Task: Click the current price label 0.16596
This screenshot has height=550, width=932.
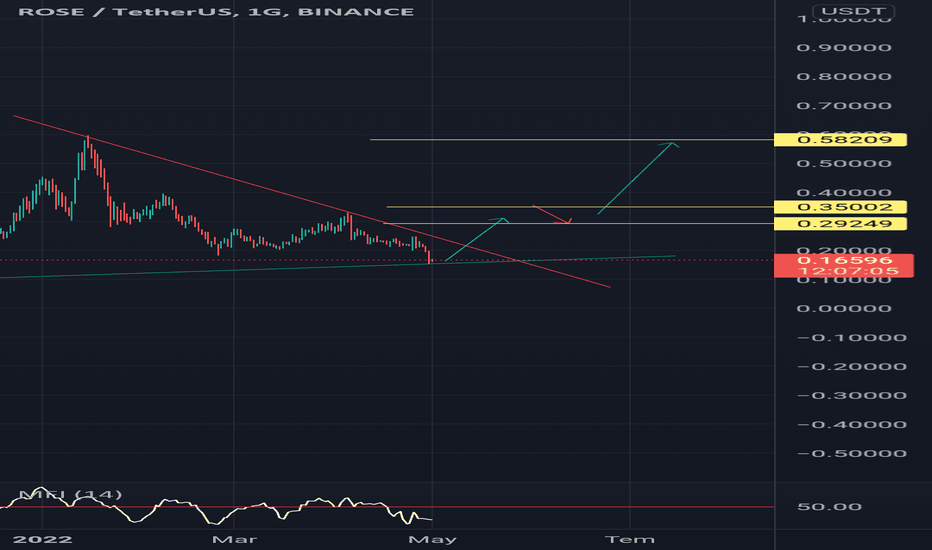Action: point(844,260)
